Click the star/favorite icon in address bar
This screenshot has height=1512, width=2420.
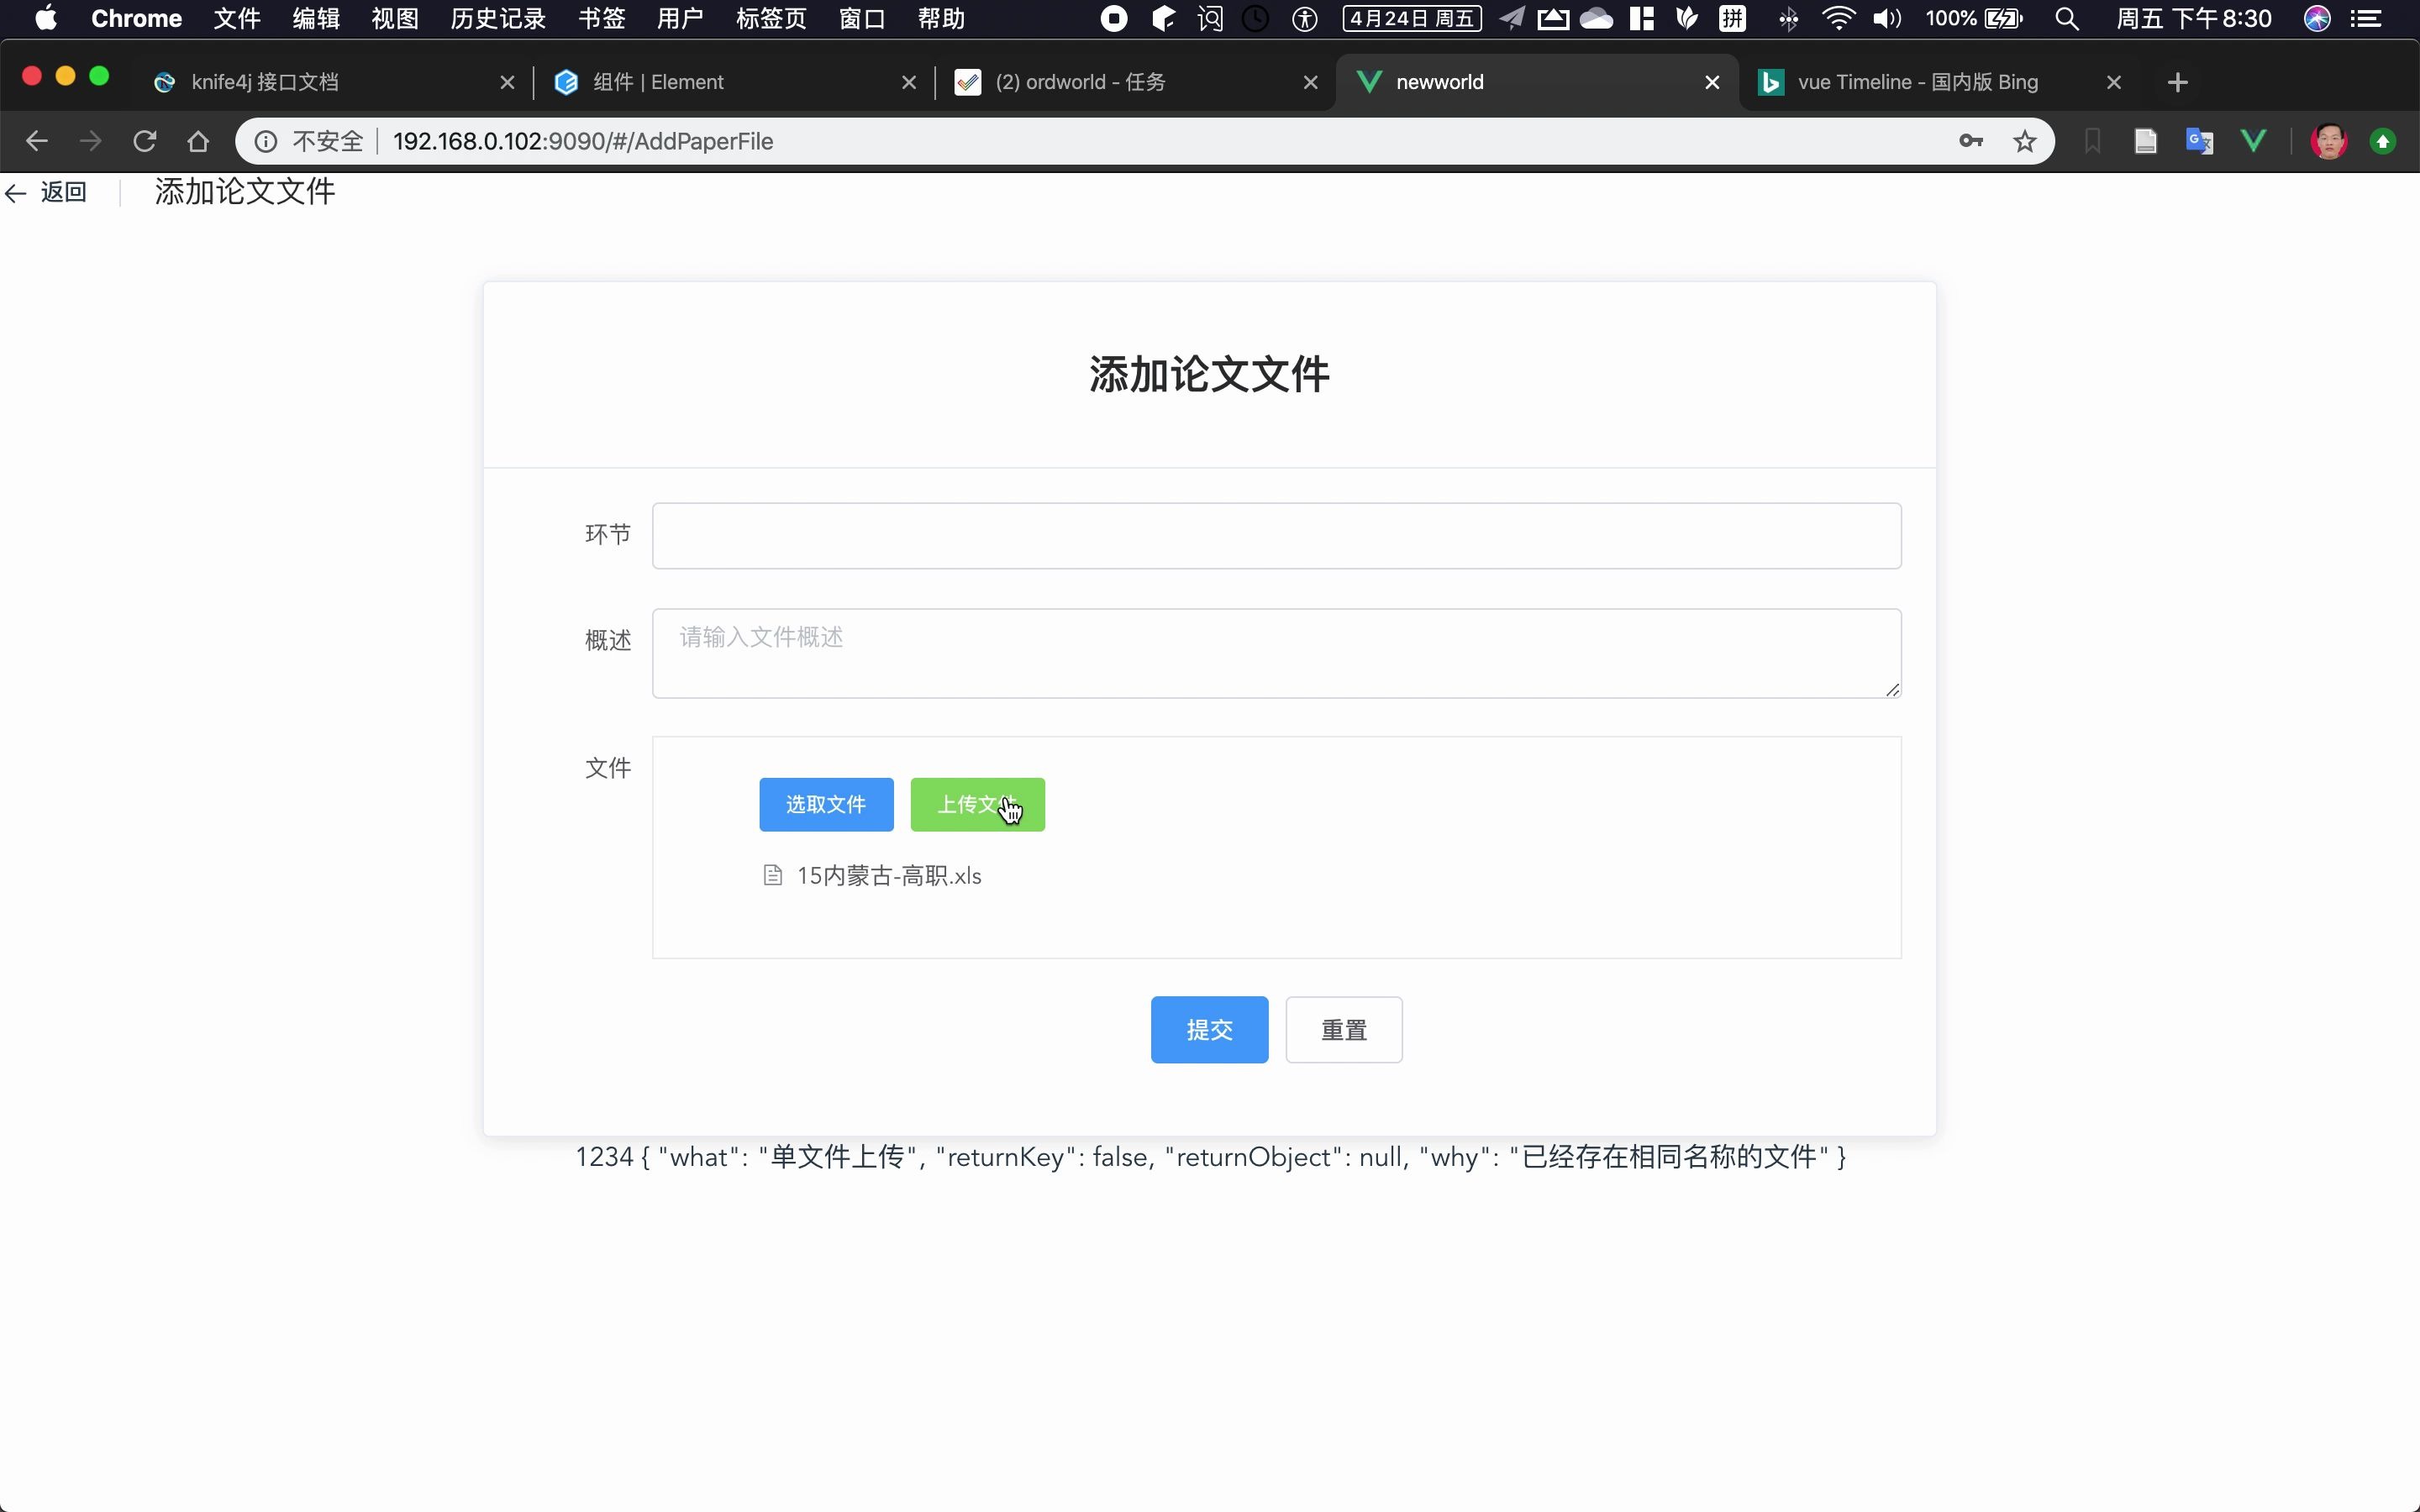pos(2024,141)
